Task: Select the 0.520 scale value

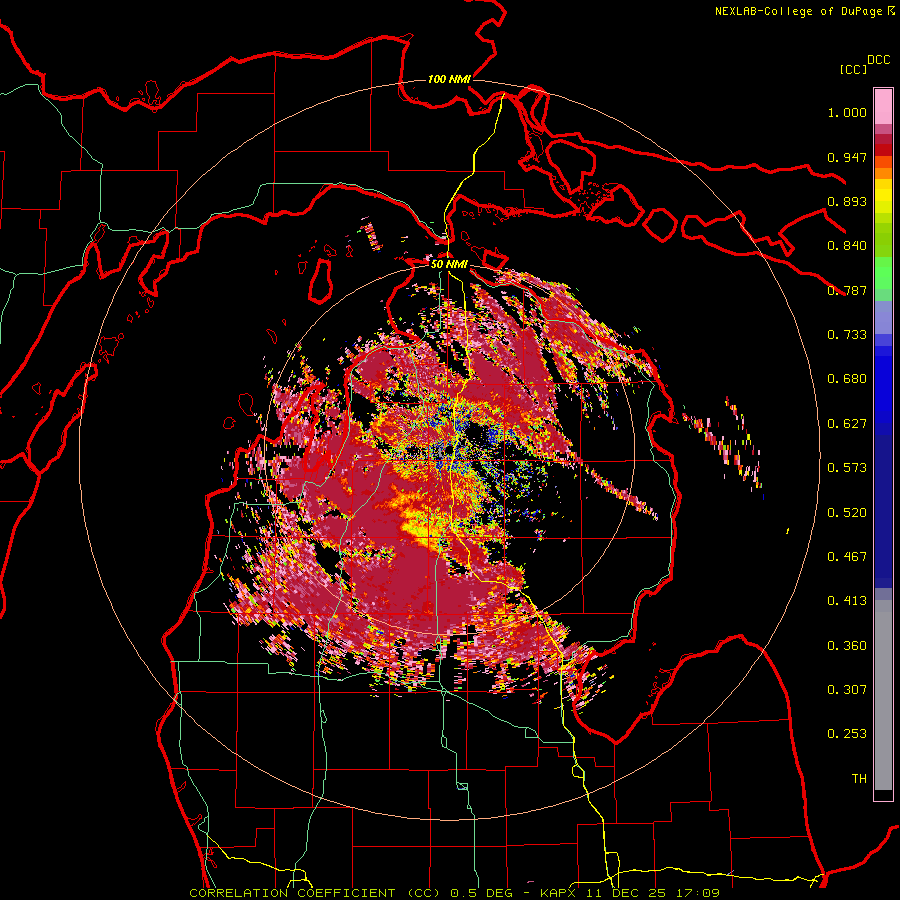Action: coord(847,513)
